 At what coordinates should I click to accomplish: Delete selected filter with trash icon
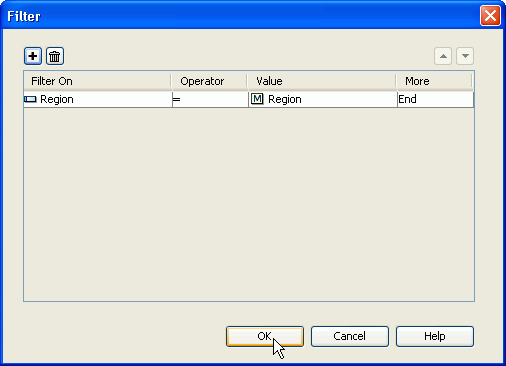pos(55,56)
